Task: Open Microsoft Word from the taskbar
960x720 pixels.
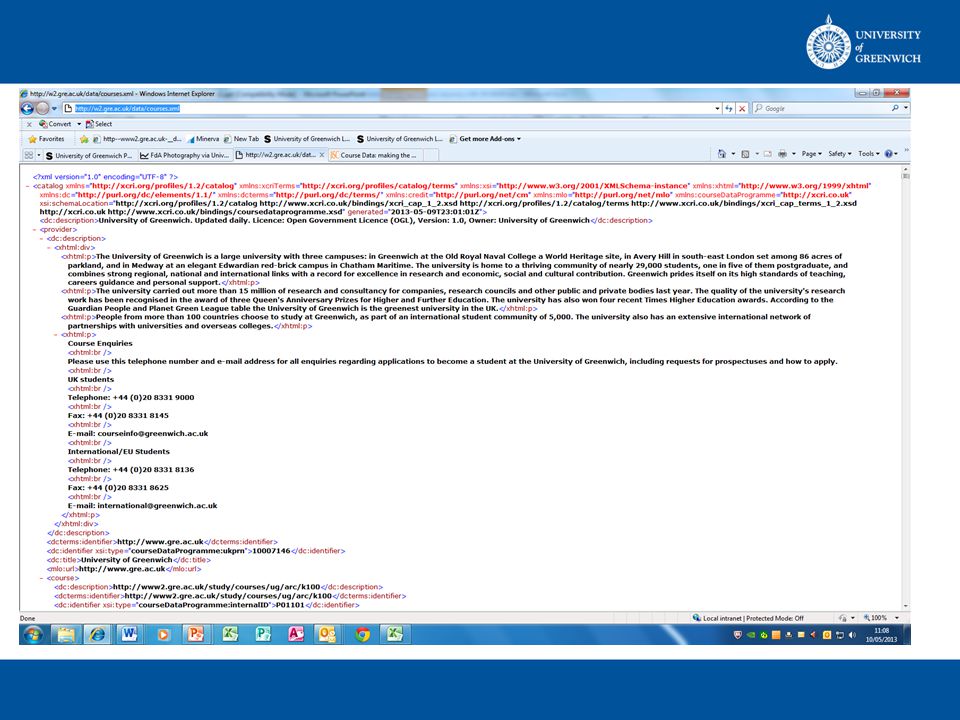Action: tap(130, 634)
